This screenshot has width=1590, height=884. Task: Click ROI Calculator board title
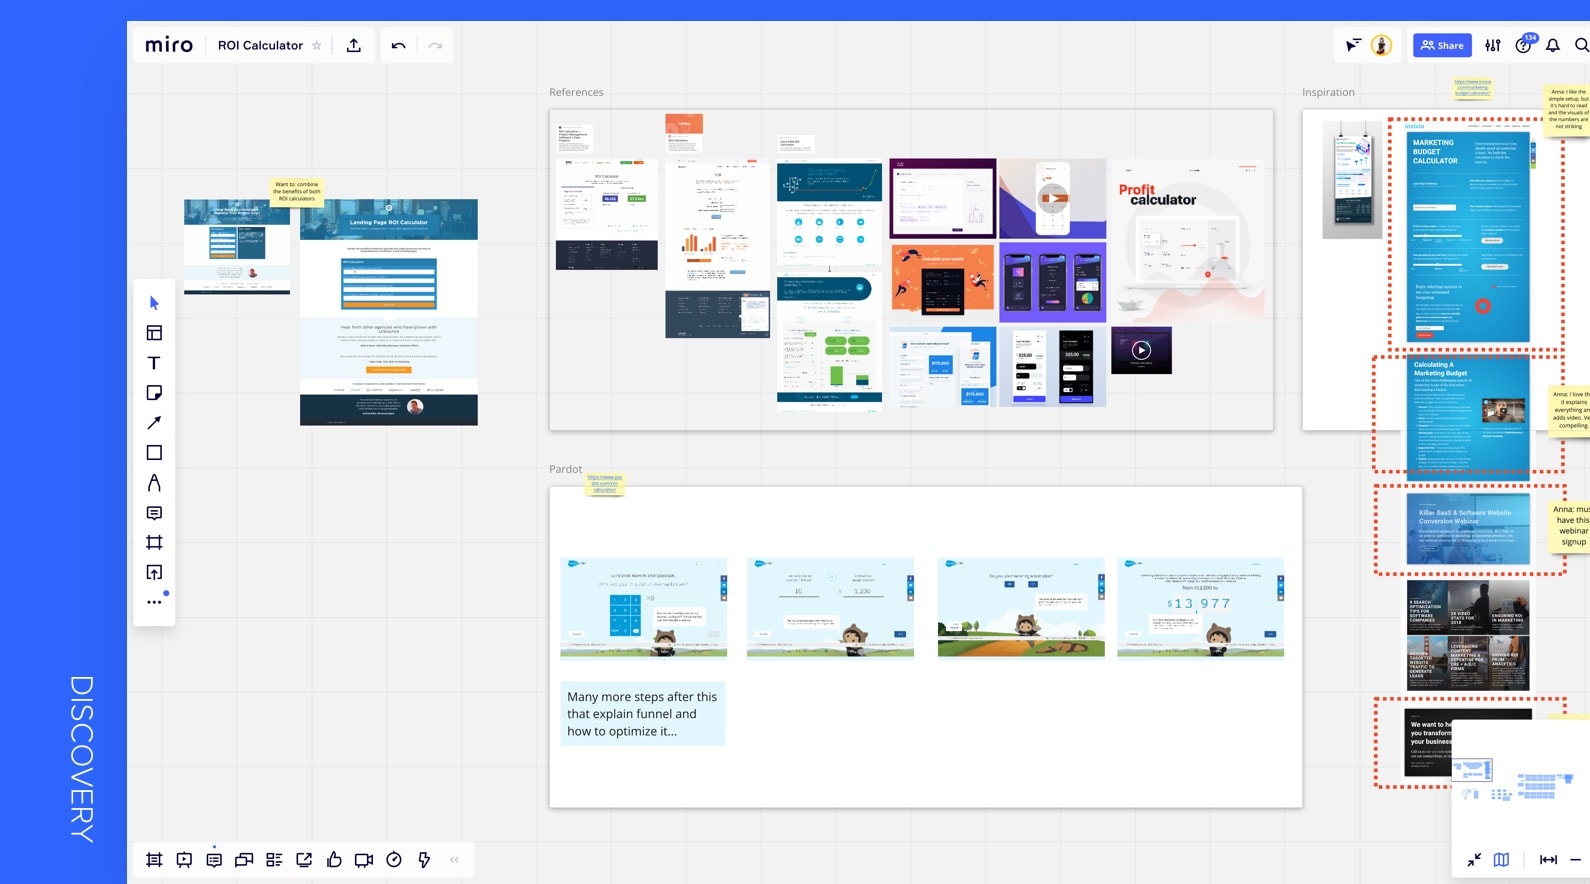click(x=260, y=46)
